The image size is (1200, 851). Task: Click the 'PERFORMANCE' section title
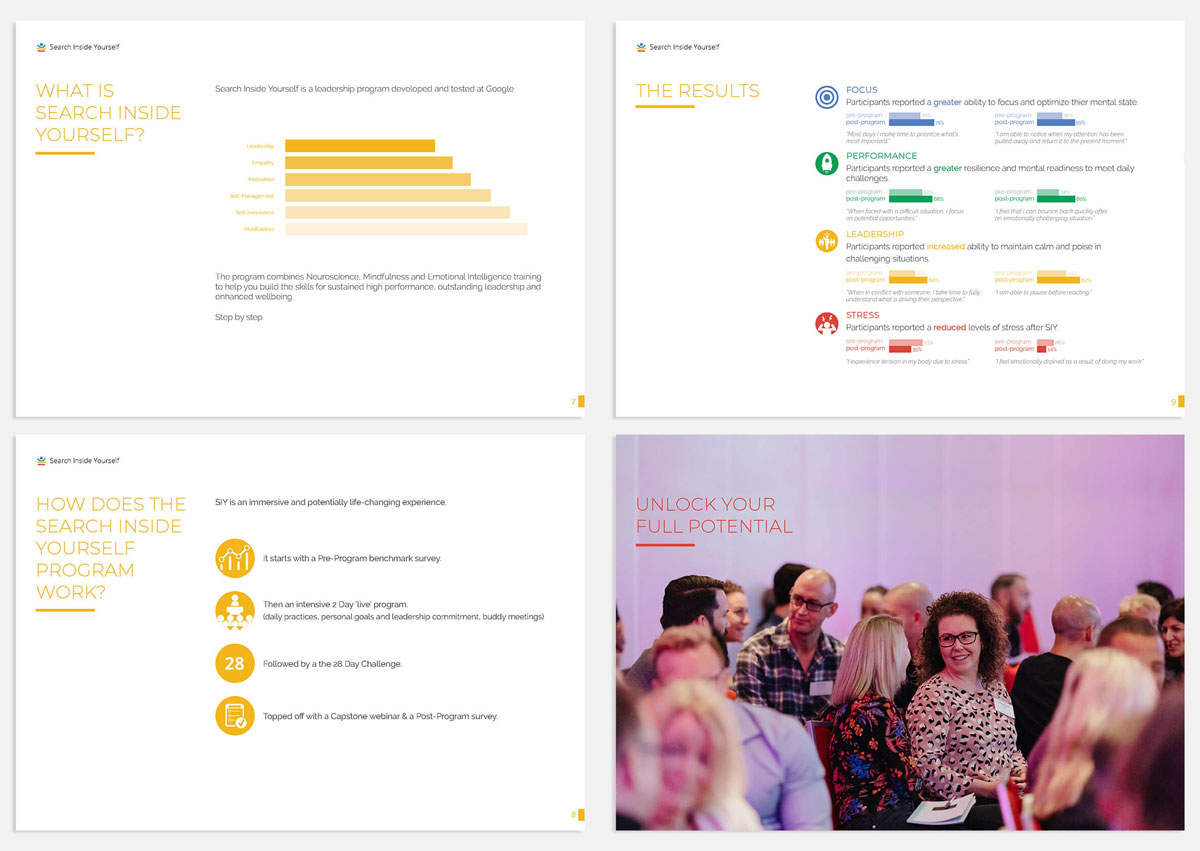coord(882,156)
